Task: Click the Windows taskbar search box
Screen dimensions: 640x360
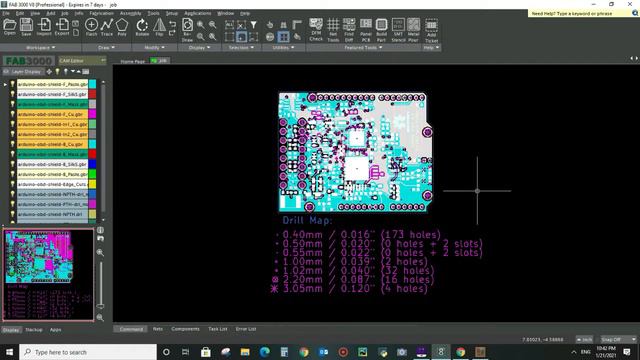Action: [x=88, y=352]
